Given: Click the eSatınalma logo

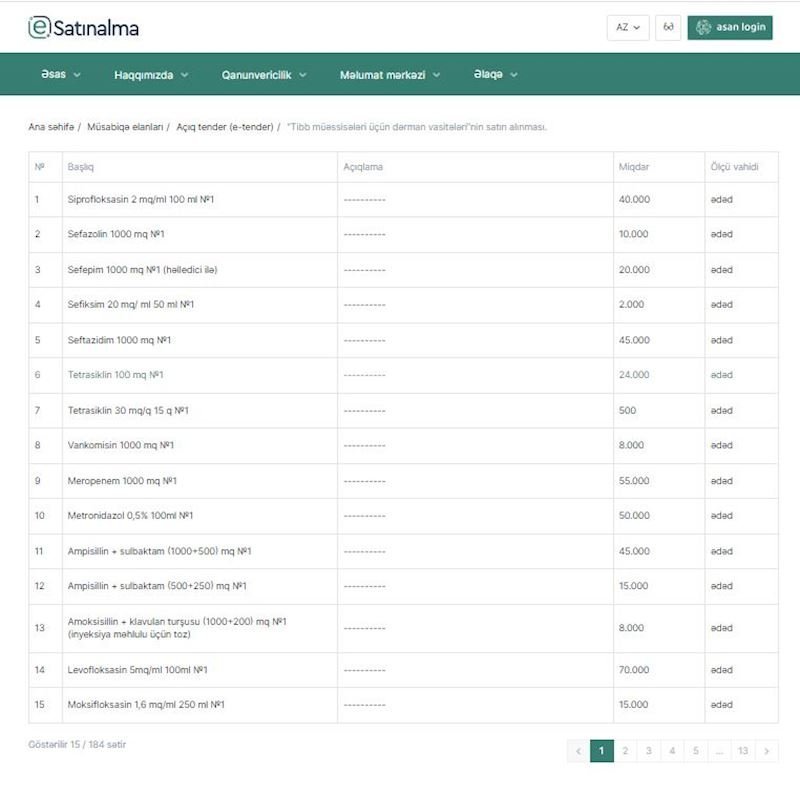Looking at the screenshot, I should (84, 28).
